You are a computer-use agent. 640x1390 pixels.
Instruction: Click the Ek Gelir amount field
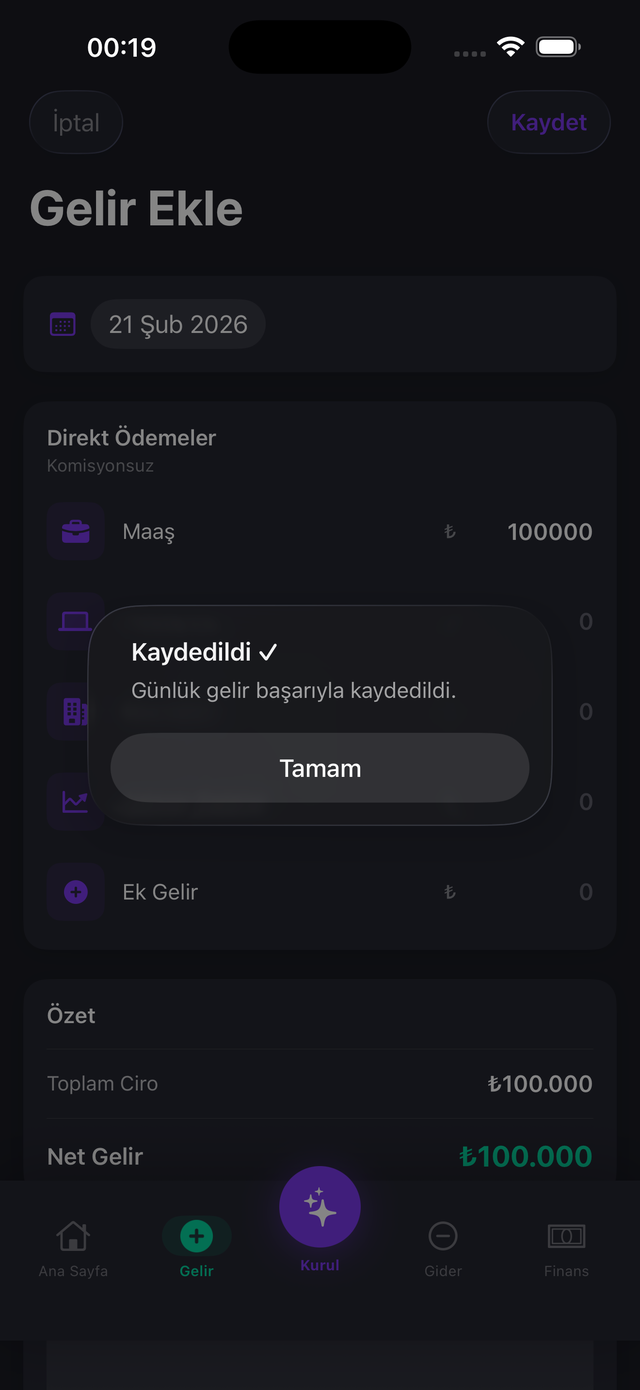click(x=585, y=891)
